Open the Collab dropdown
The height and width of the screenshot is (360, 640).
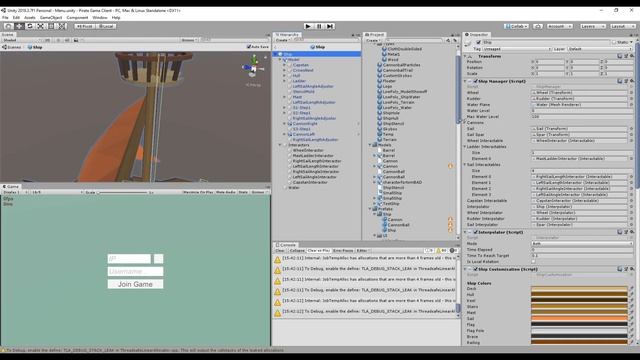click(x=516, y=26)
